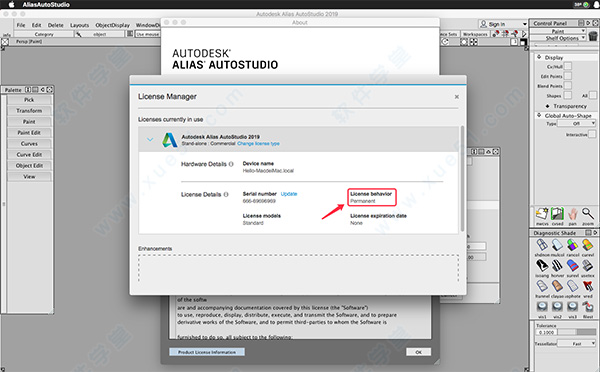
Task: Click the Tolerance value field
Action: (546, 332)
